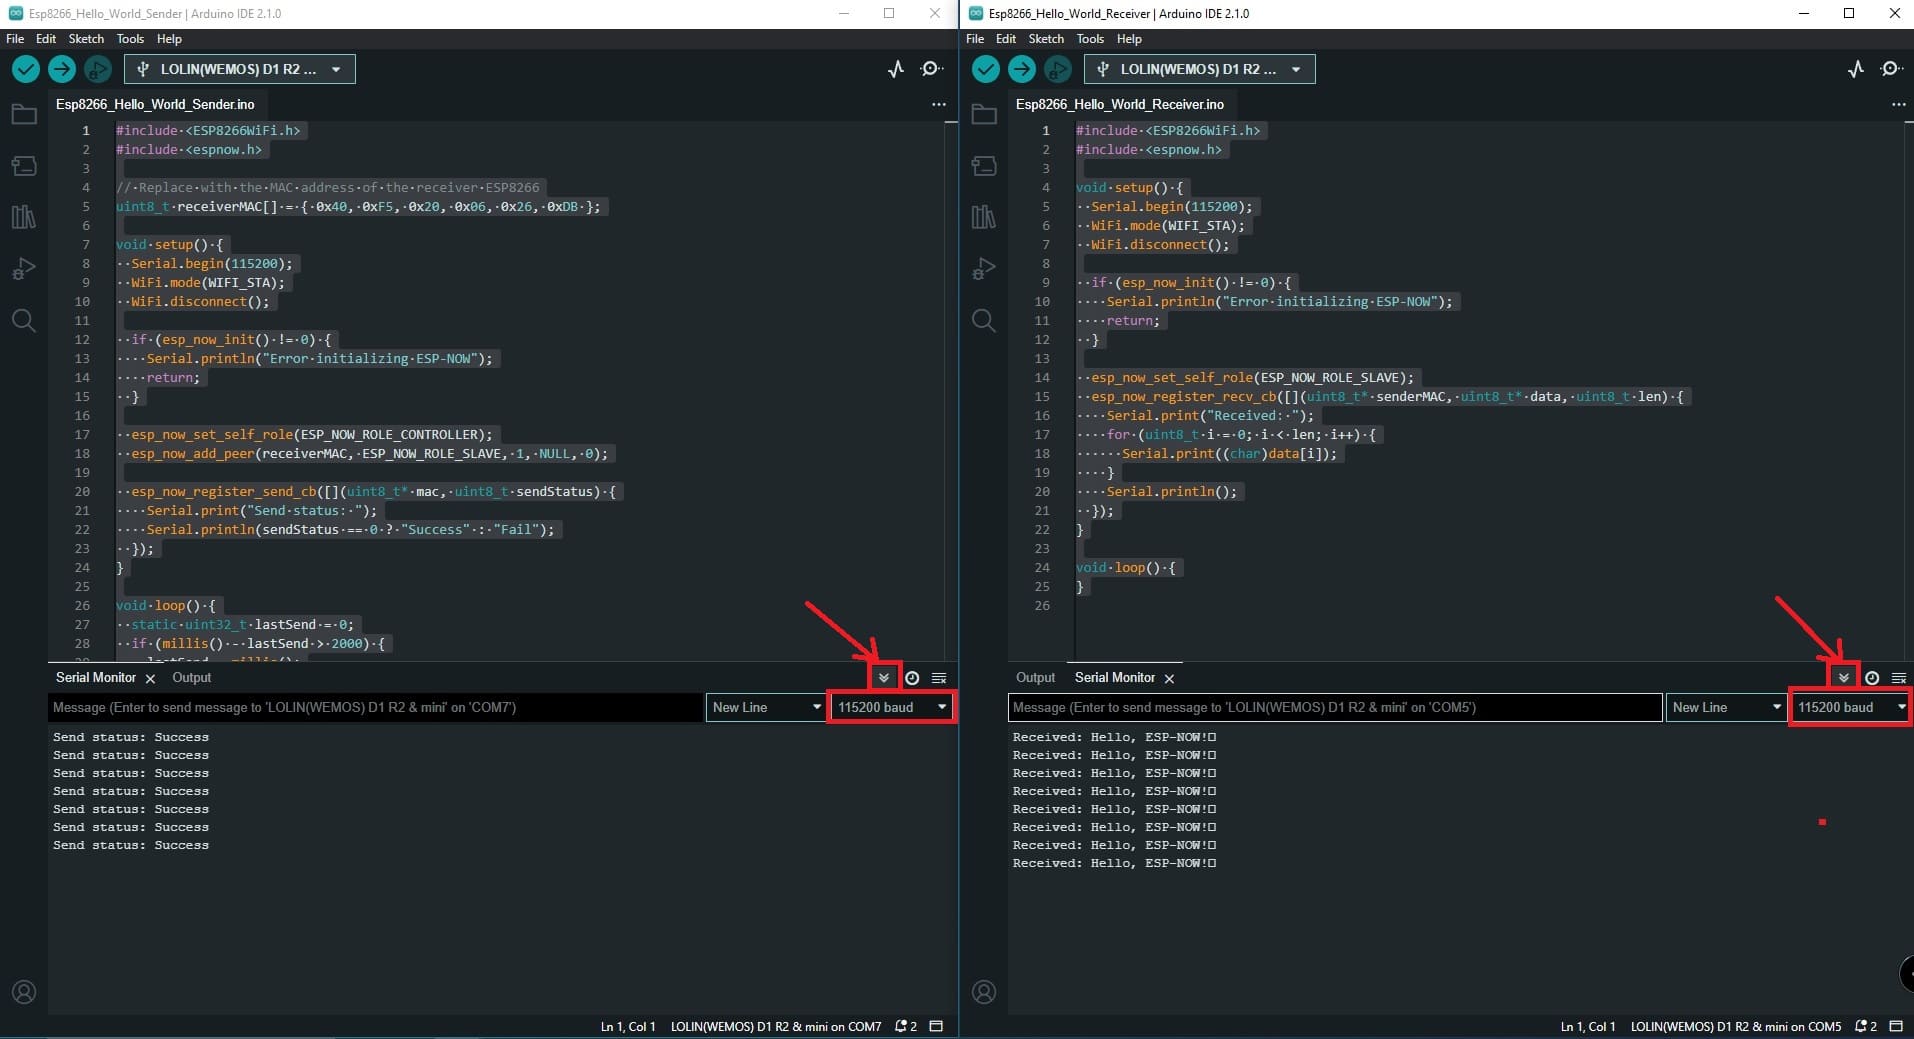Toggle timestamp in Receiver serial monitor
Viewport: 1914px width, 1039px height.
[1871, 678]
